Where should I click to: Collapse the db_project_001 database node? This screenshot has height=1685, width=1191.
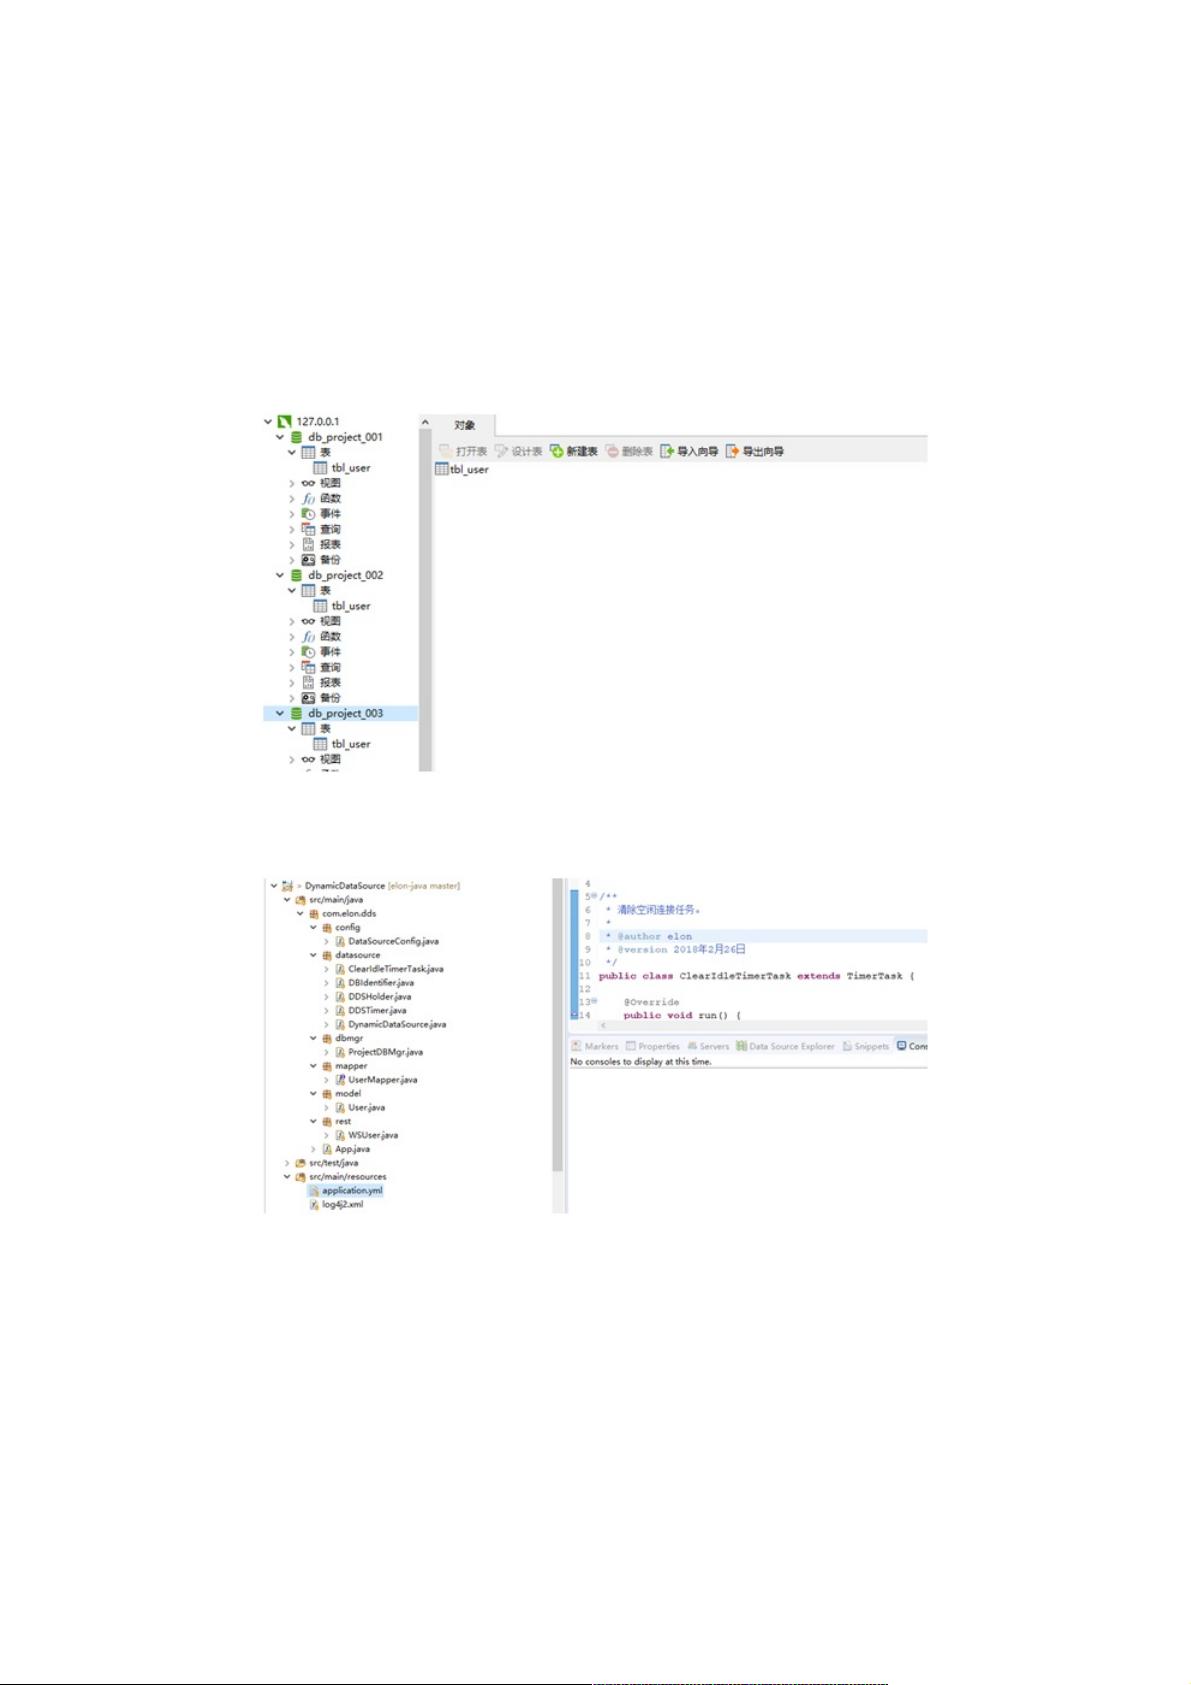280,437
